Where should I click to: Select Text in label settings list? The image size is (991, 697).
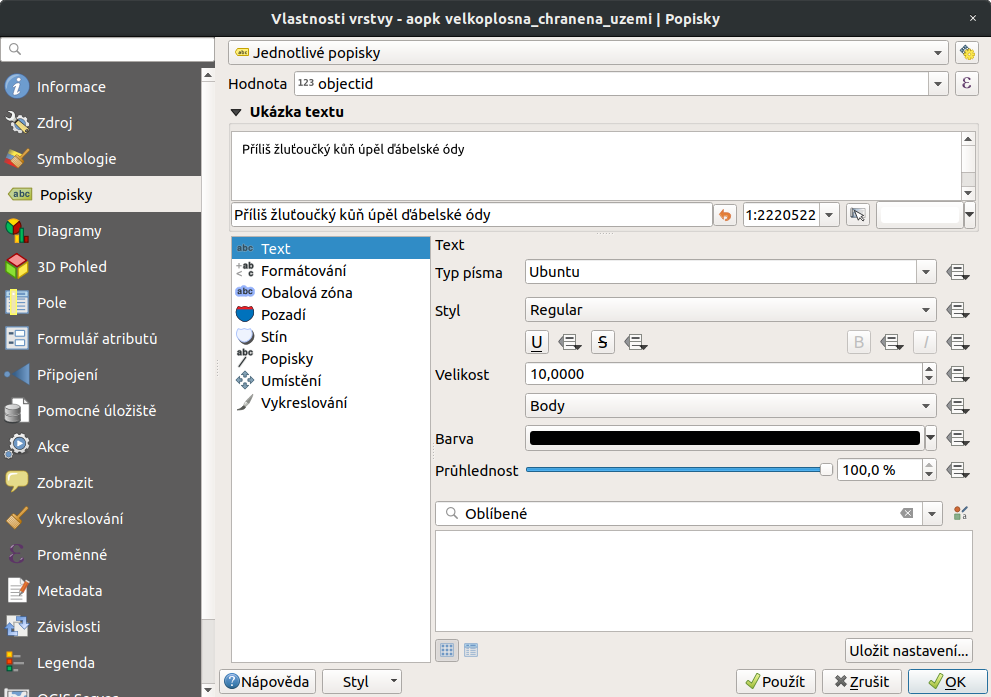click(x=331, y=248)
